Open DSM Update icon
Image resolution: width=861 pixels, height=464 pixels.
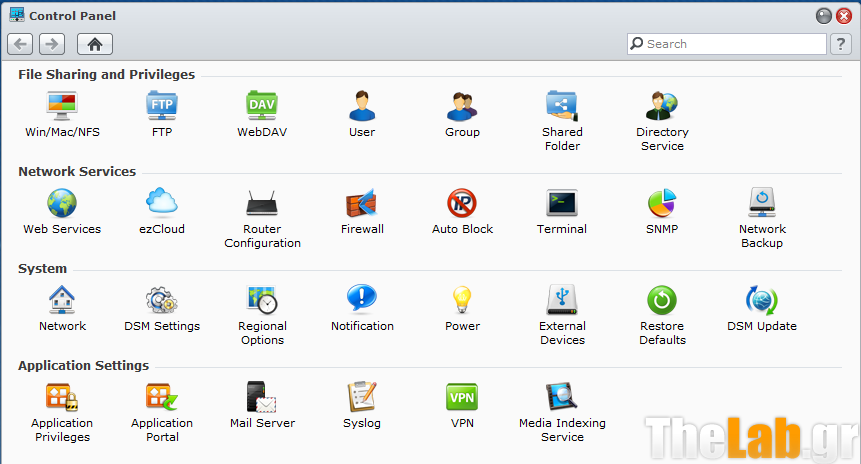point(762,300)
